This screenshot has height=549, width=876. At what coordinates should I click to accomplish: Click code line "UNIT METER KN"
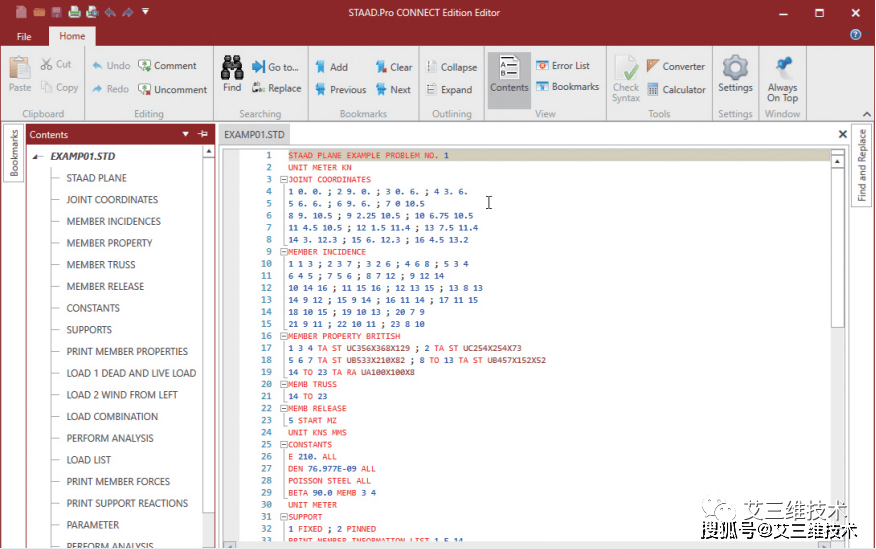tap(320, 168)
